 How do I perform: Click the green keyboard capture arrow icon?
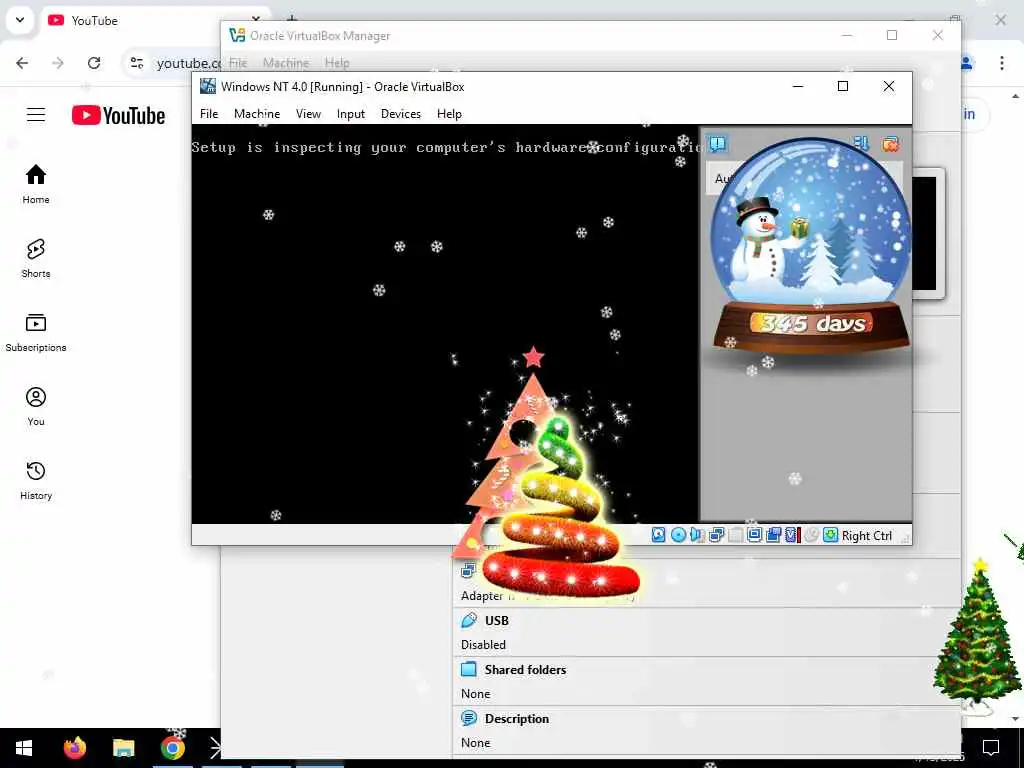coord(830,536)
